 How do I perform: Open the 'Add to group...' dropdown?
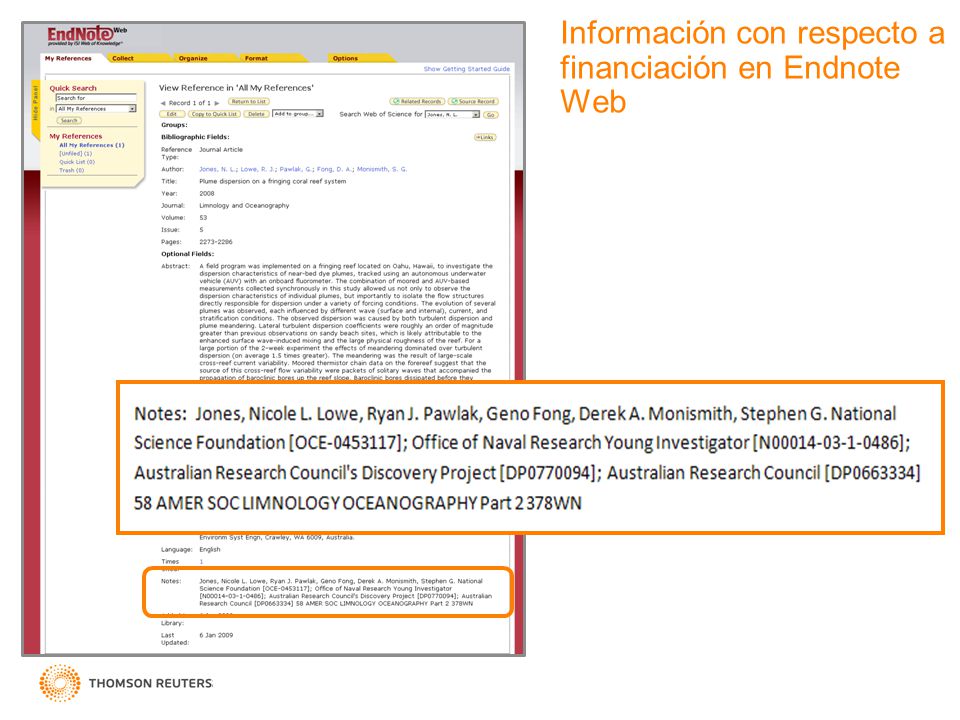click(298, 114)
